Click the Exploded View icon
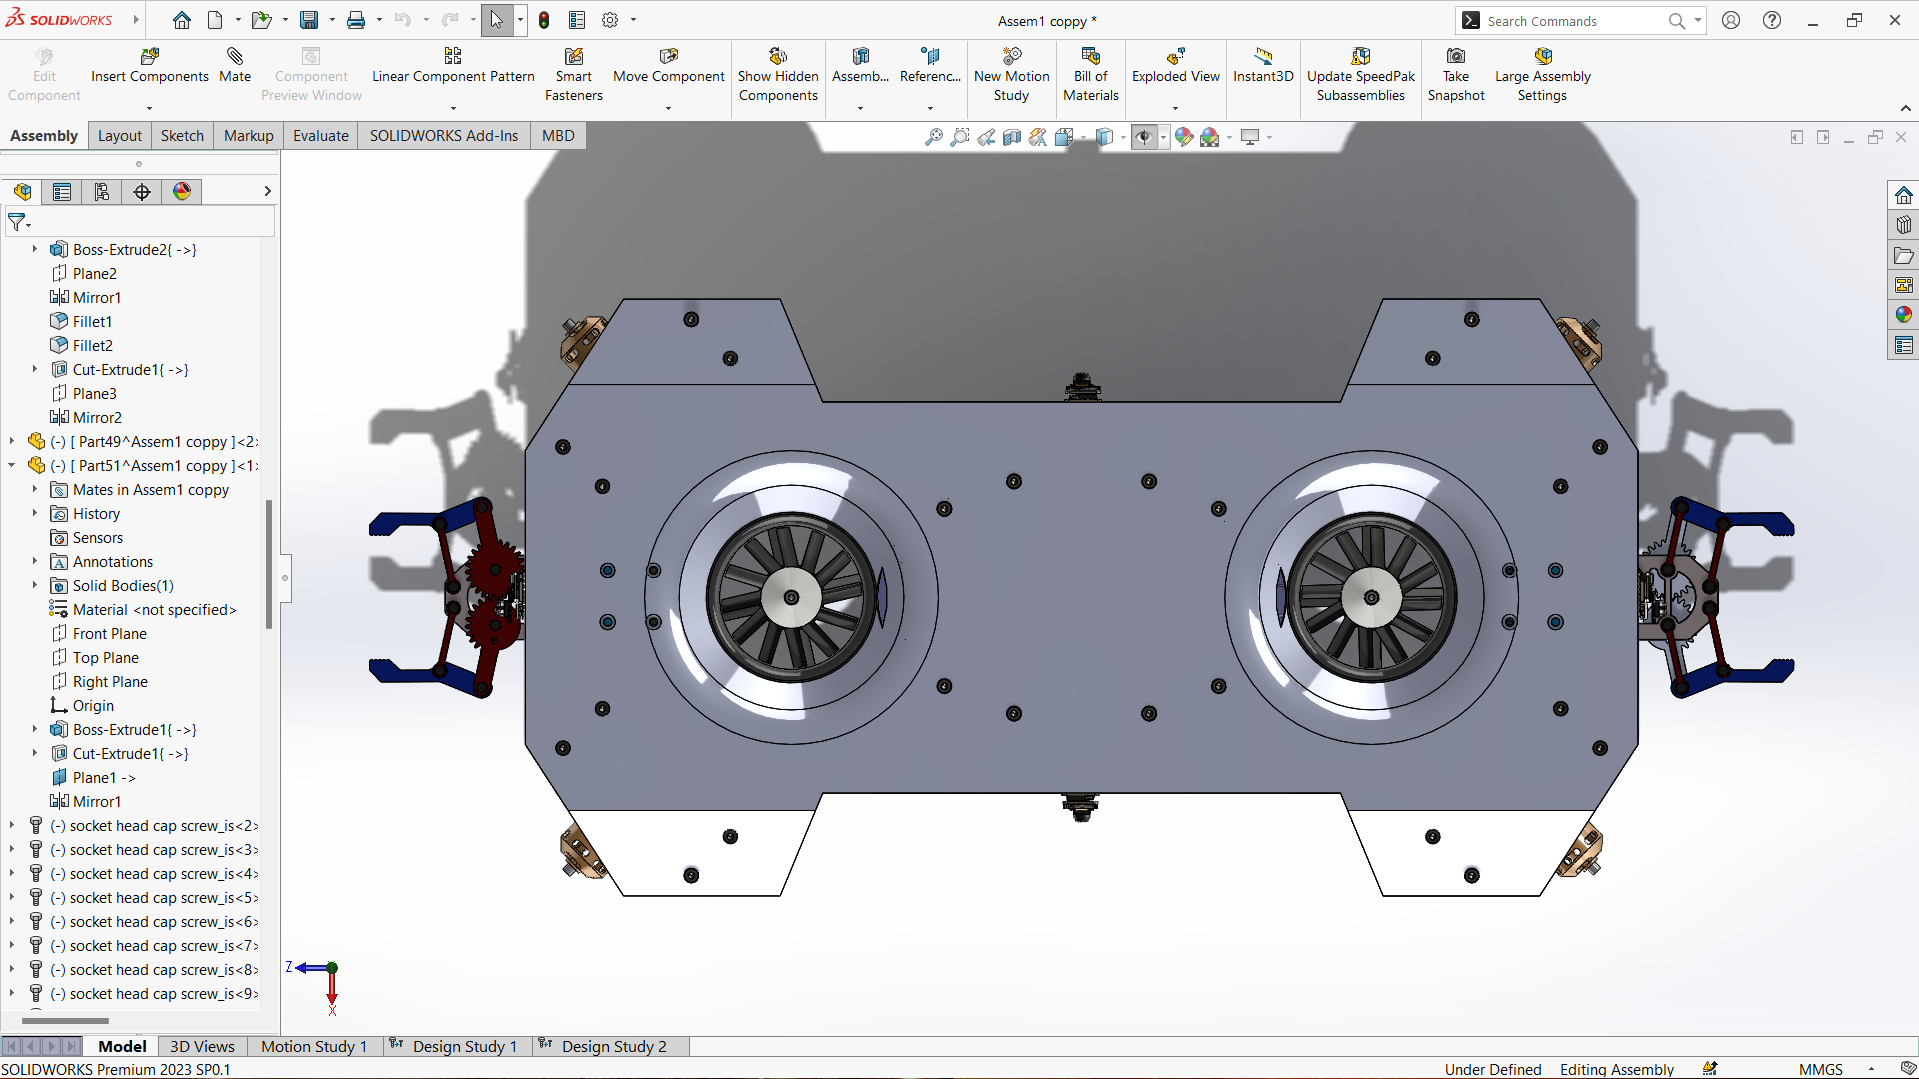The width and height of the screenshot is (1919, 1079). [1175, 57]
